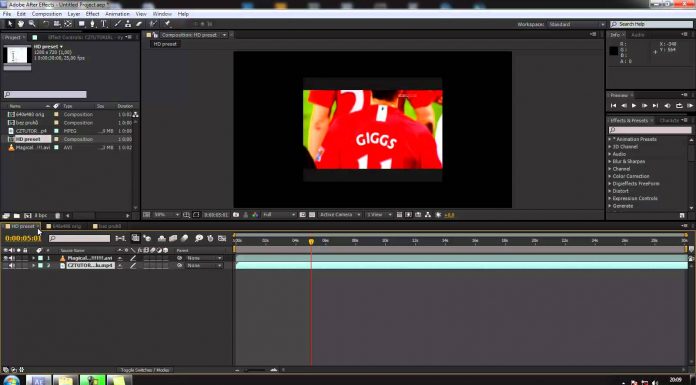Select the Eraser tool
Screen dimensions: 696x385
point(139,24)
